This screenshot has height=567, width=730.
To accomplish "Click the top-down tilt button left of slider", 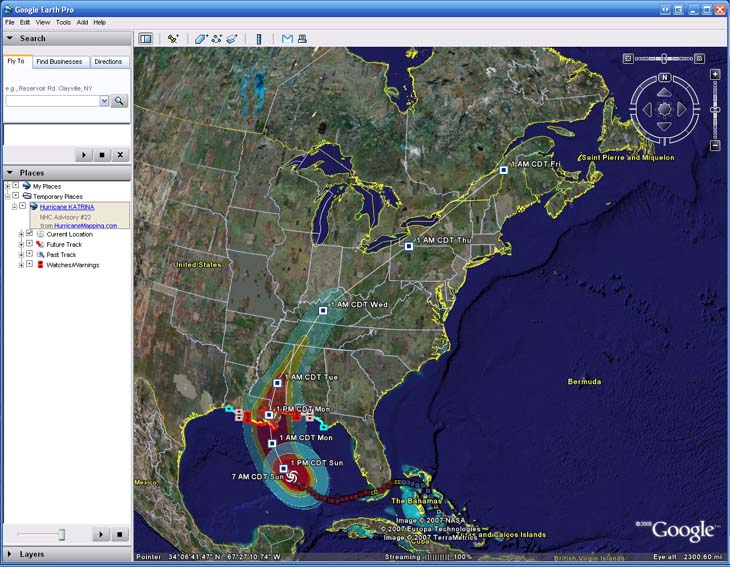I will click(x=628, y=59).
